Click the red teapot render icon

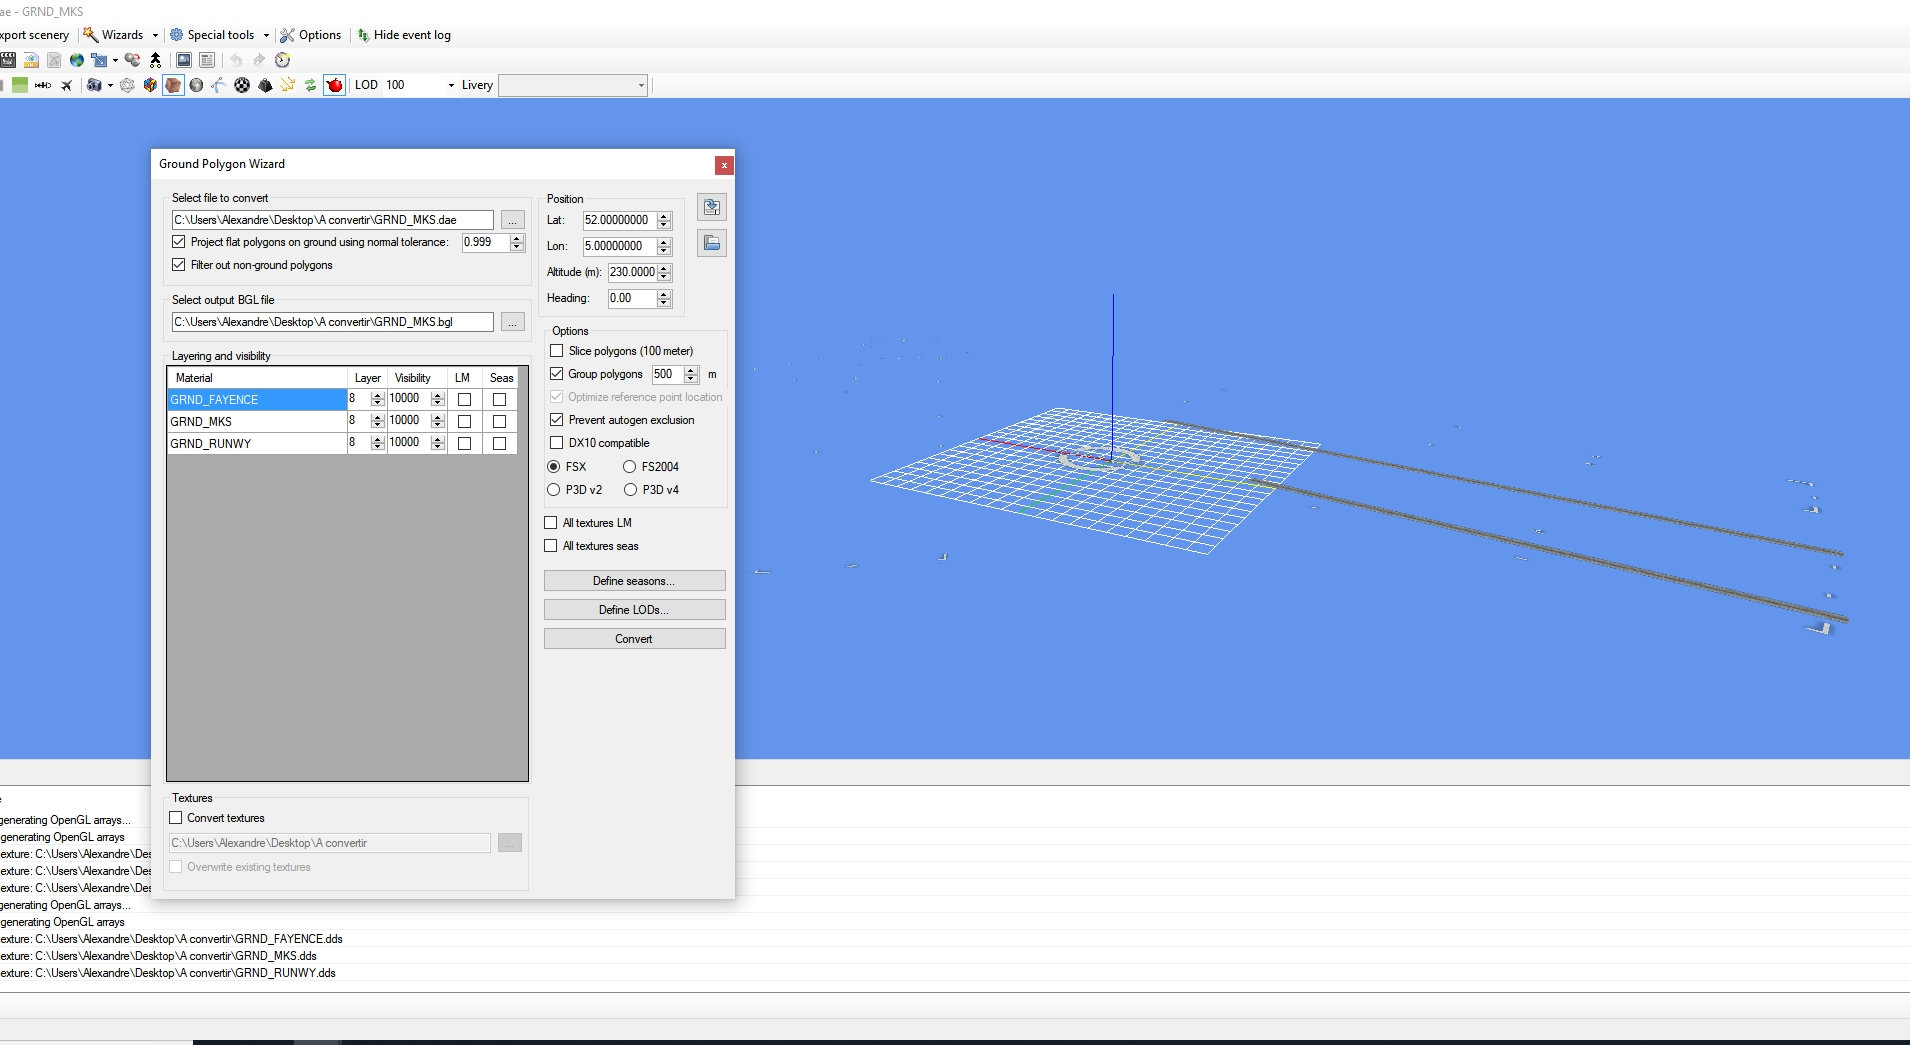click(x=334, y=85)
